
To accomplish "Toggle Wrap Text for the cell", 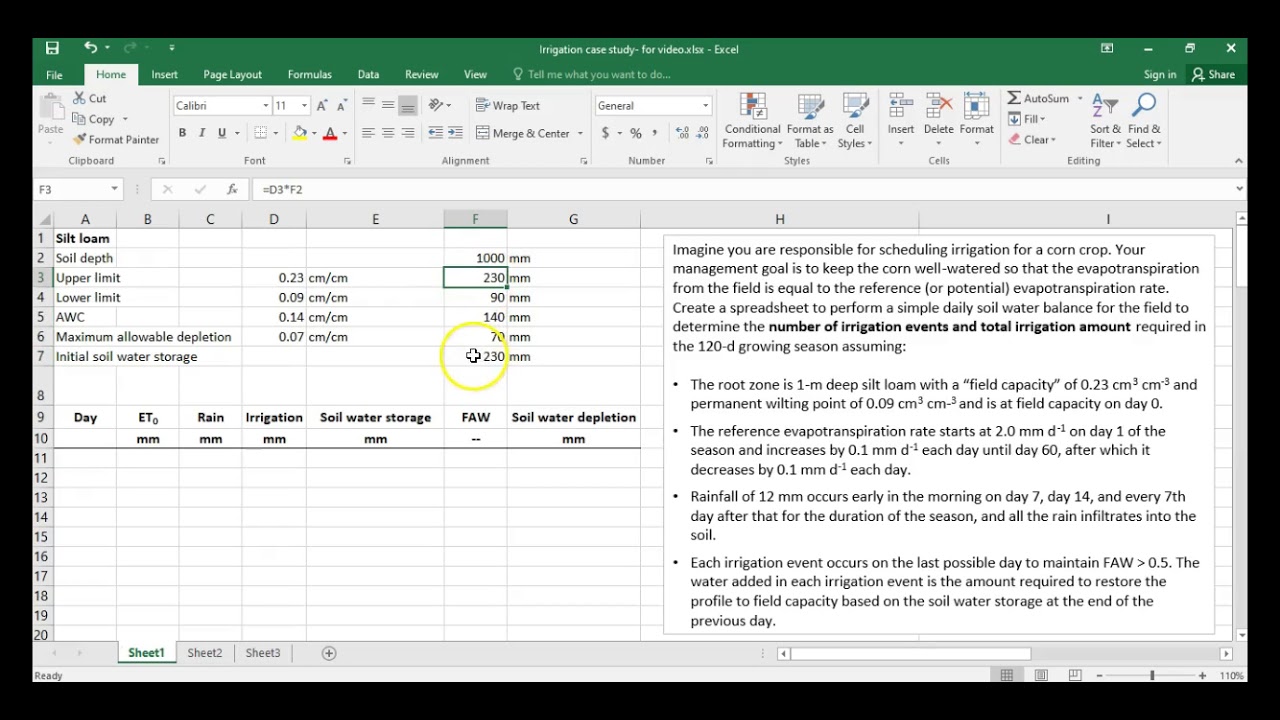I will pyautogui.click(x=508, y=105).
